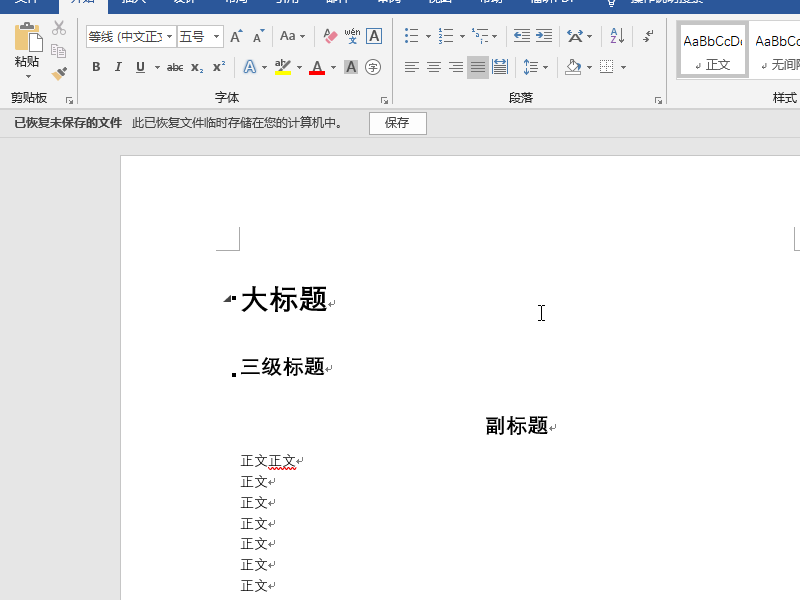Open the underline style dropdown arrow
Image resolution: width=800 pixels, height=600 pixels.
(157, 67)
